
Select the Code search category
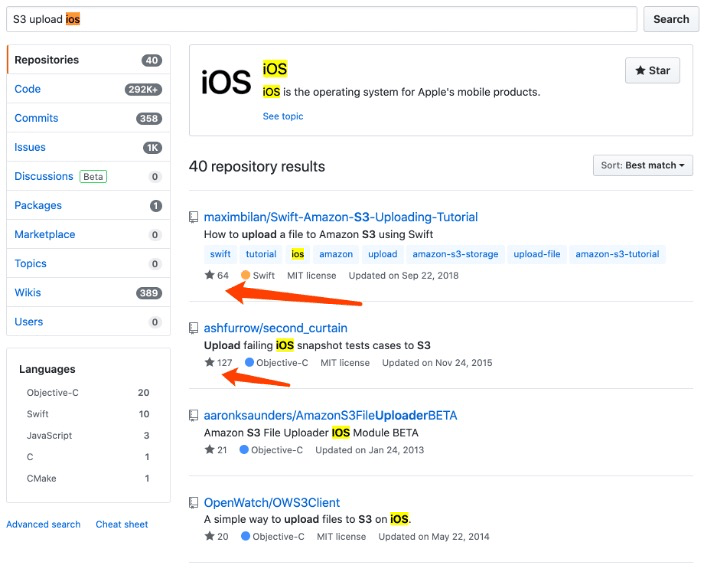pyautogui.click(x=28, y=89)
